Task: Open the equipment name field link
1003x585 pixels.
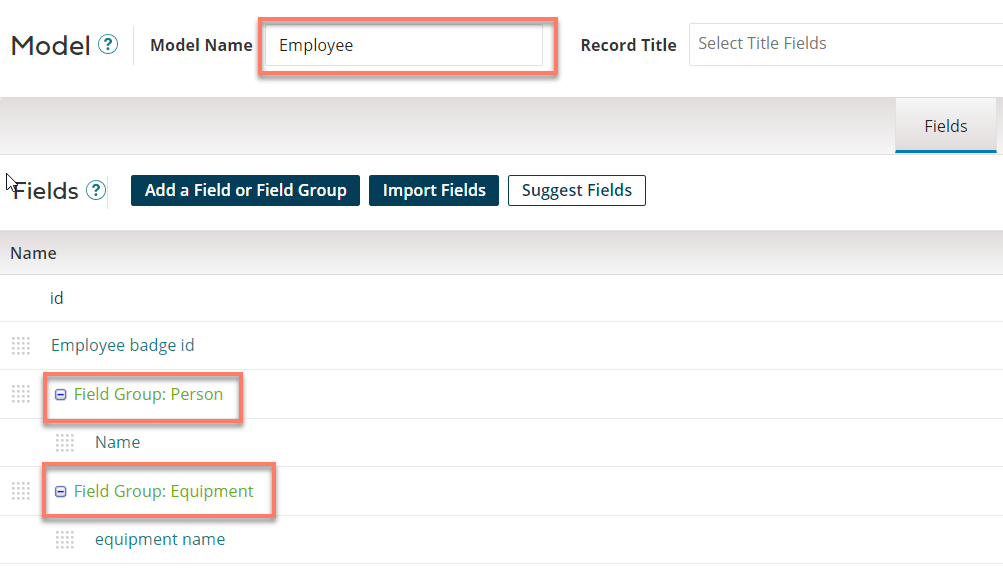Action: pos(160,539)
